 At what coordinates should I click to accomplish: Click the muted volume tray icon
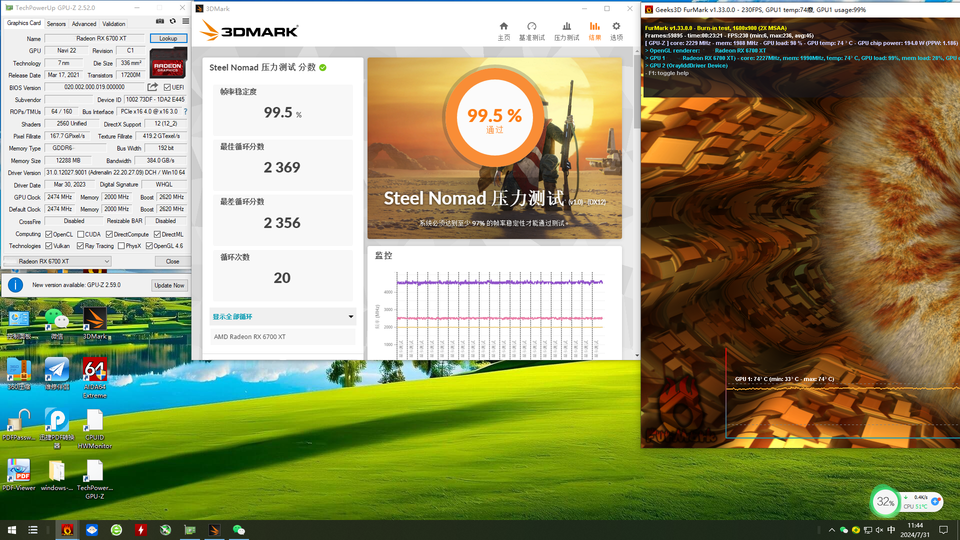[880, 530]
